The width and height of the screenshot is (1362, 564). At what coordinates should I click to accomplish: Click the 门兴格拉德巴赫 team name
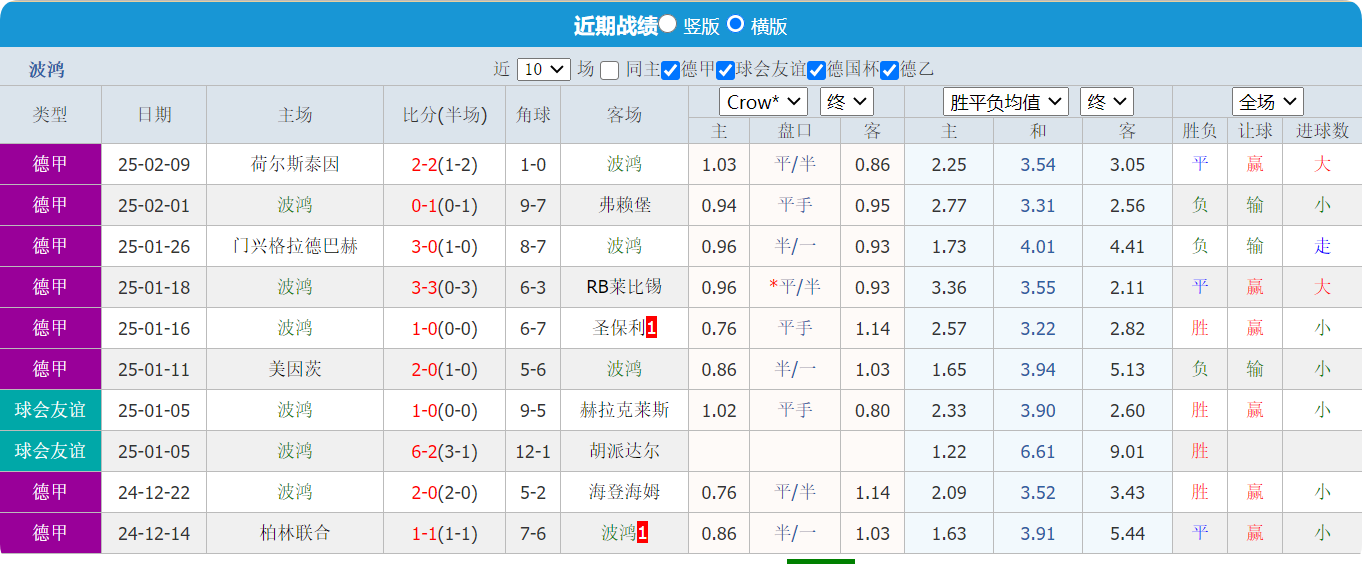pyautogui.click(x=295, y=246)
